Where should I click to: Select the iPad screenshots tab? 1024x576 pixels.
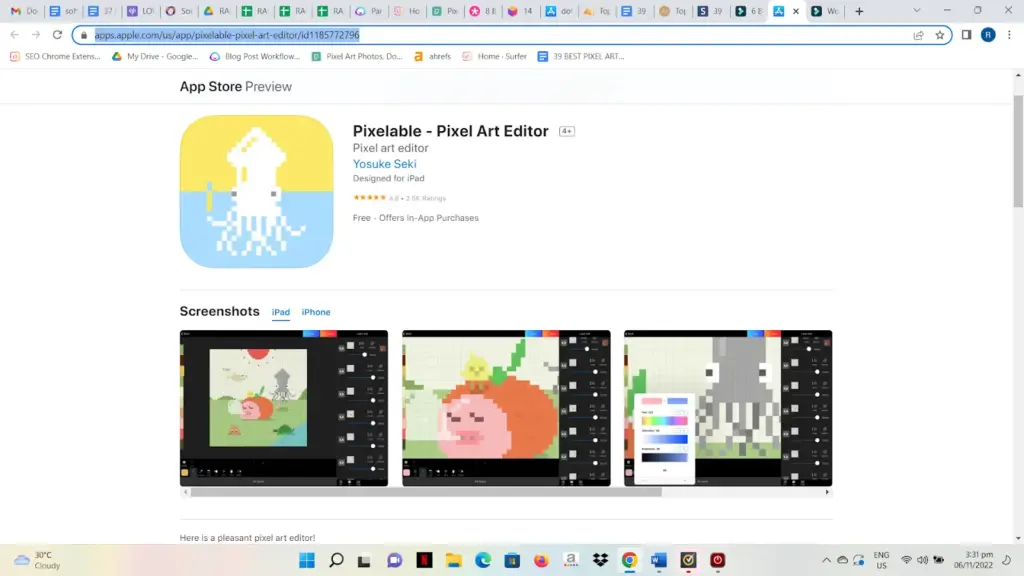(281, 312)
